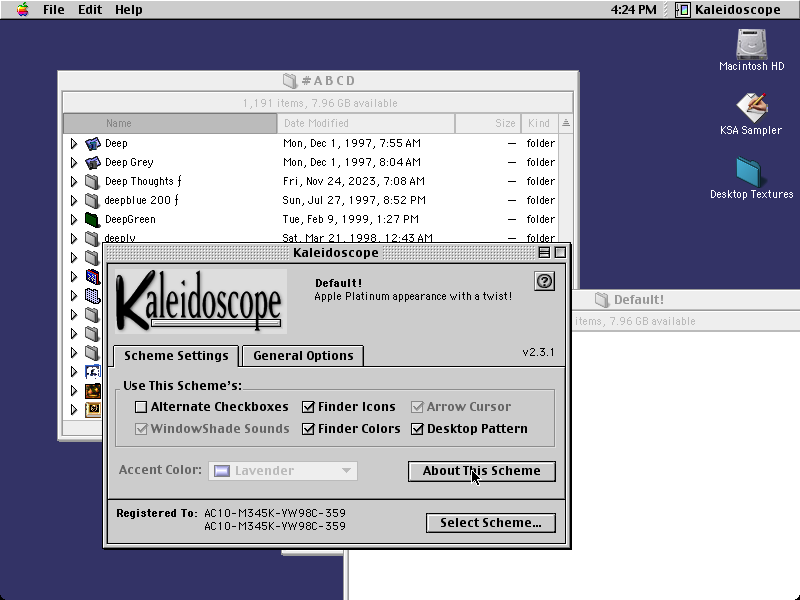This screenshot has height=600, width=800.
Task: Select the "Deep" folder name
Action: (x=116, y=143)
